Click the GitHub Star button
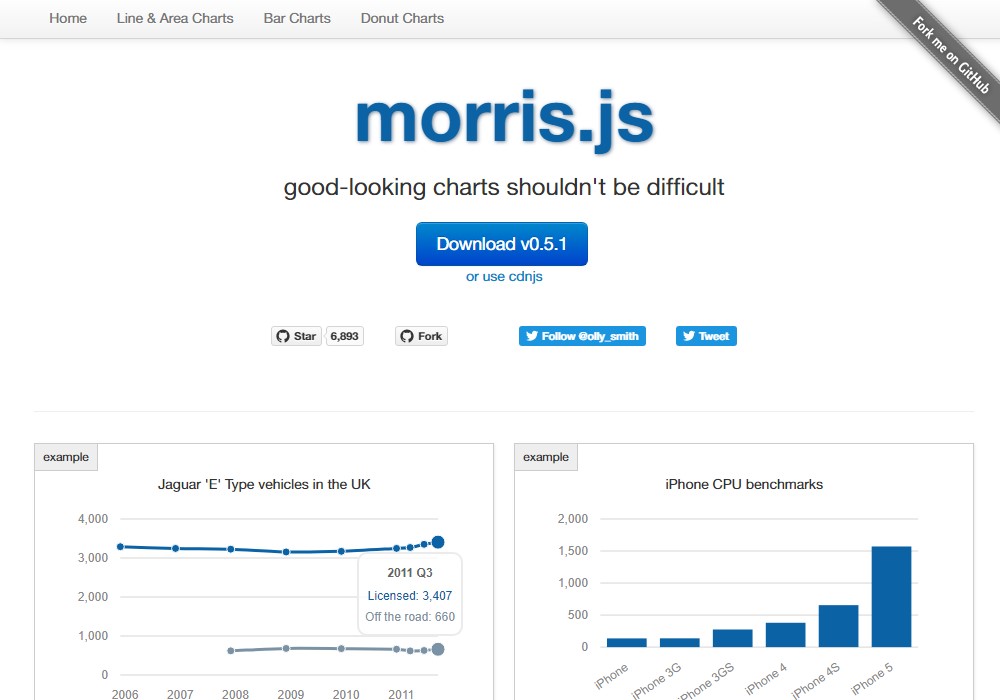 click(296, 336)
